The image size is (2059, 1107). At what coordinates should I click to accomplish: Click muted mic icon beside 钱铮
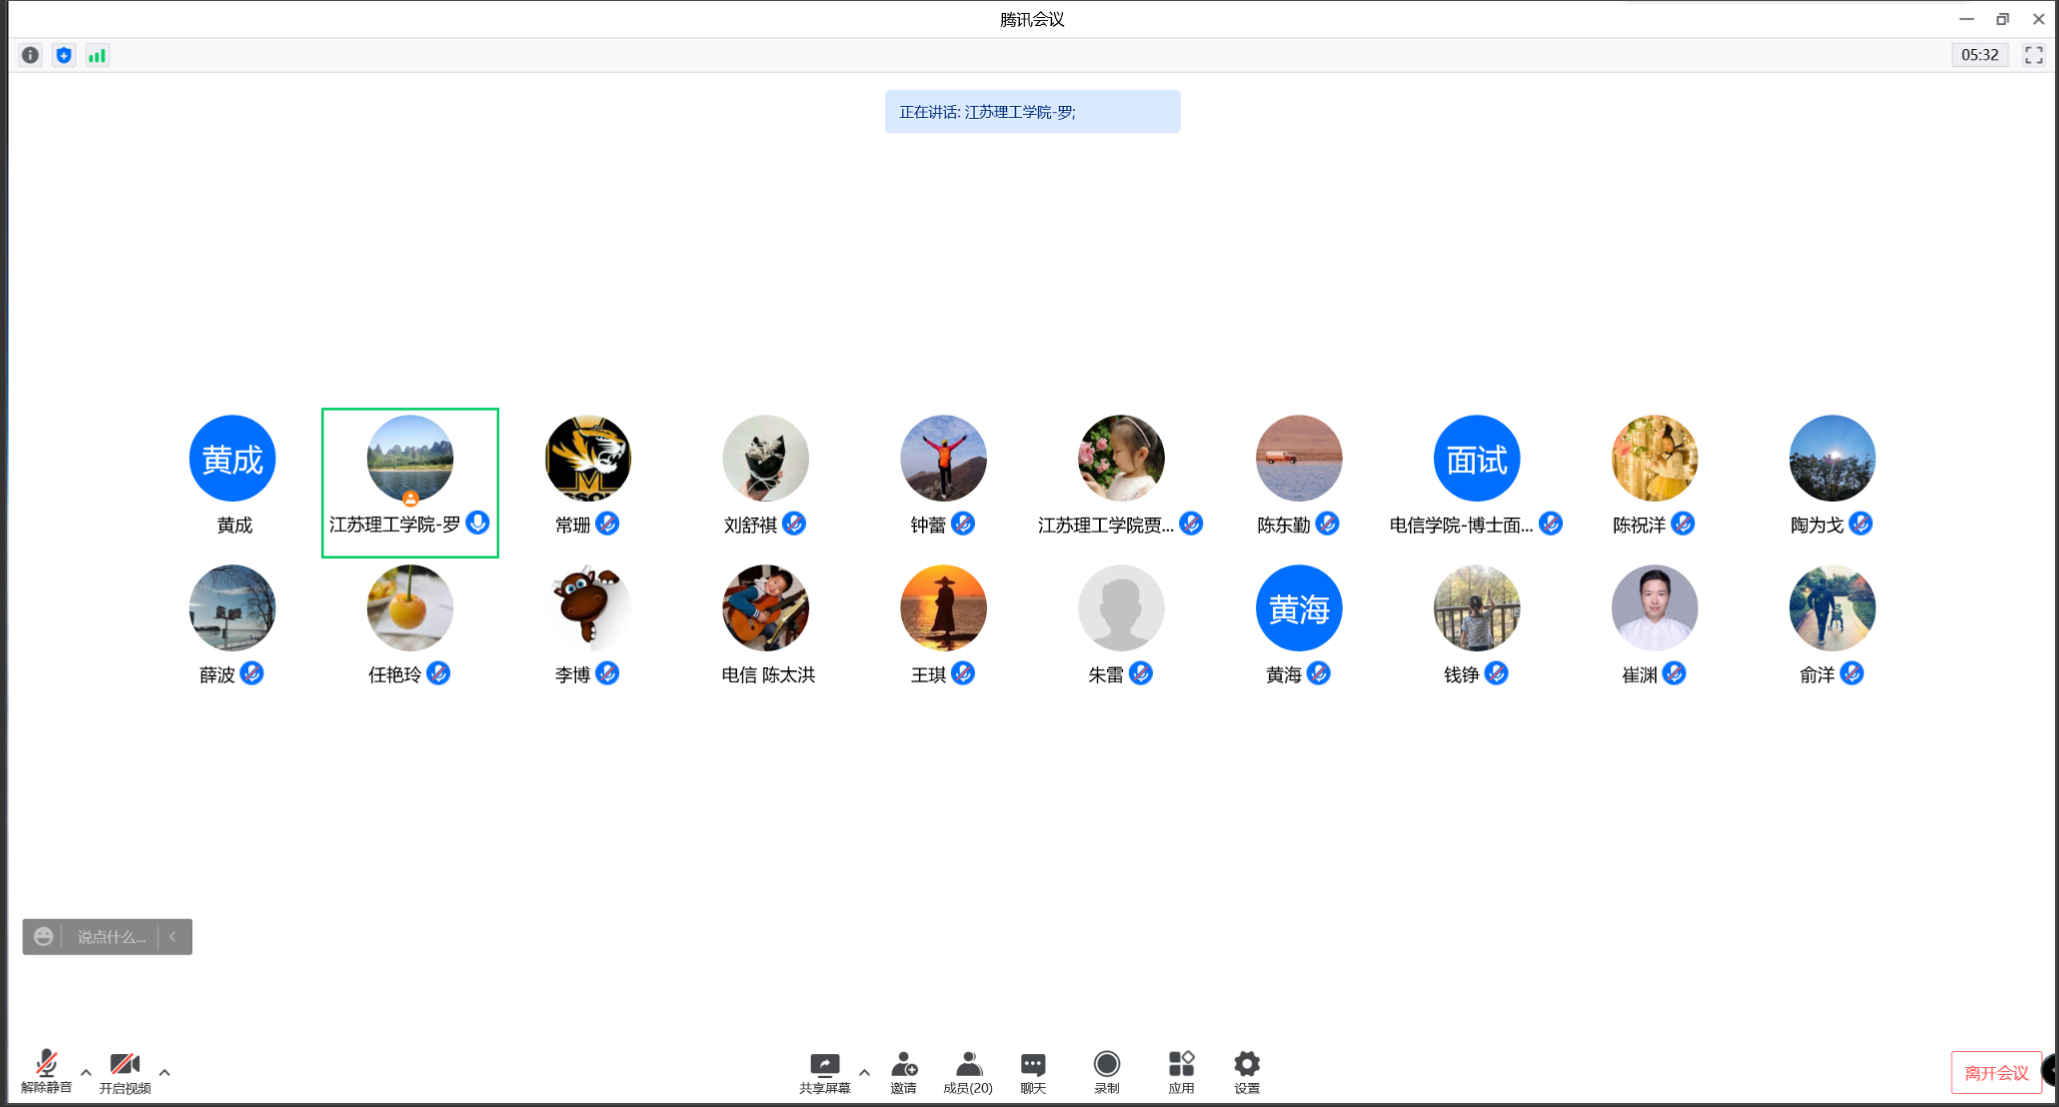pos(1496,673)
